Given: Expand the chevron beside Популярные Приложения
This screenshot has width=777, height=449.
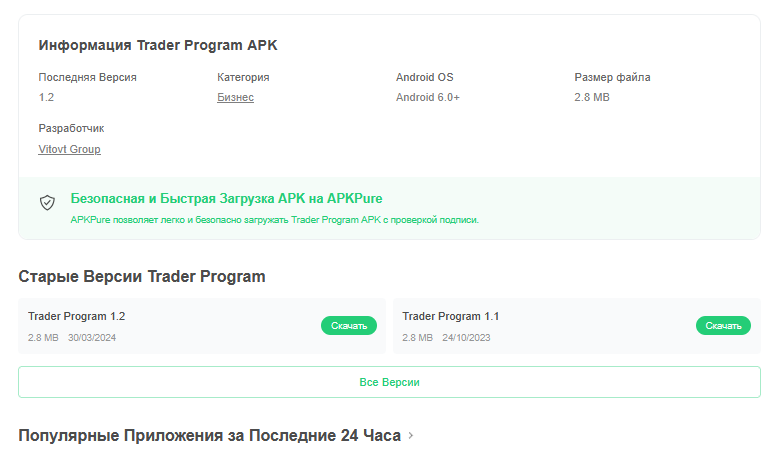Looking at the screenshot, I should 411,436.
